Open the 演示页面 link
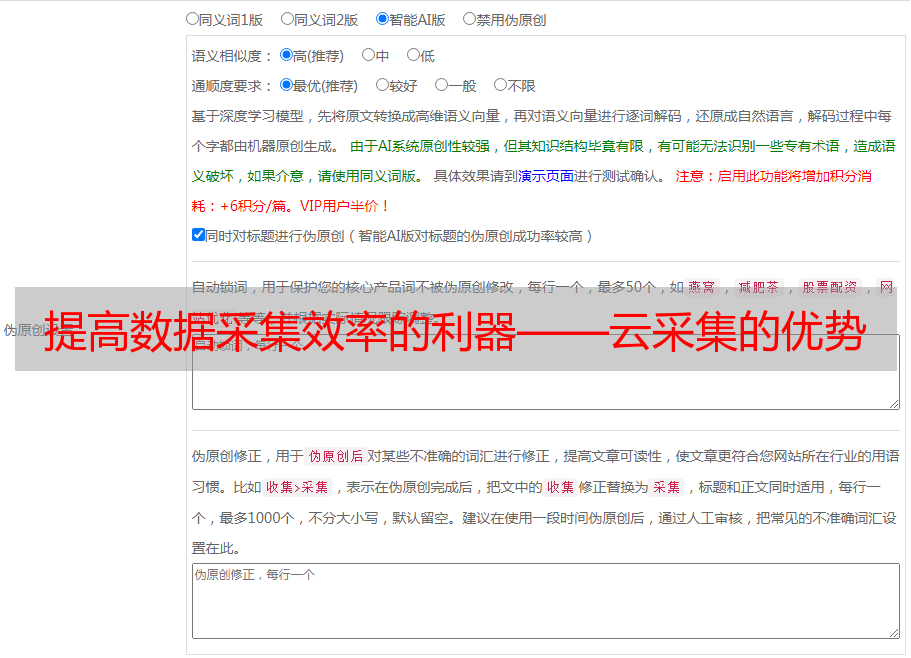Screen dimensions: 911x658 click(x=546, y=176)
